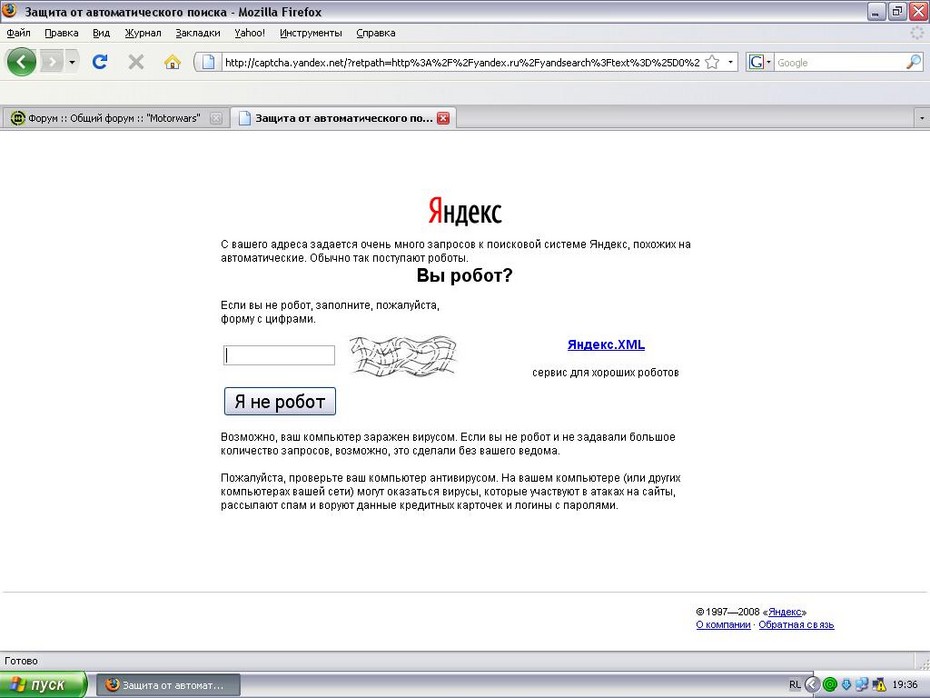This screenshot has width=930, height=698.
Task: Open the list-all-tabs dropdown arrow
Action: (921, 118)
